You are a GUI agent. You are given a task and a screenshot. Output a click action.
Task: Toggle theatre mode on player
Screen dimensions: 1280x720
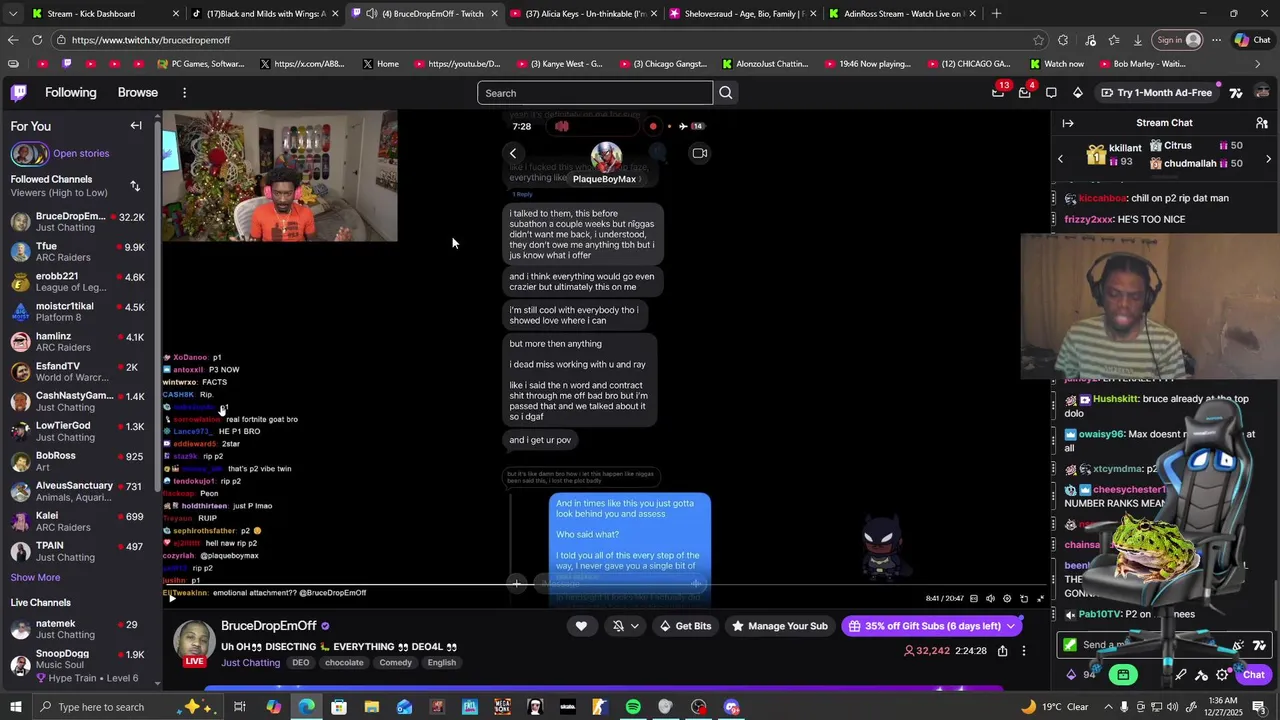[1024, 599]
